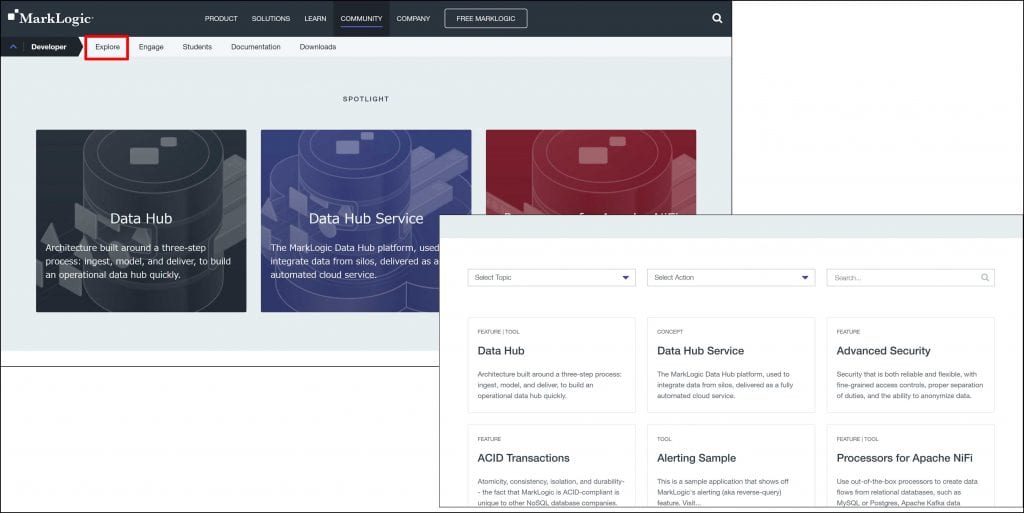Select the COMMUNITY menu item
Screen dimensions: 1024x513
(x=361, y=18)
